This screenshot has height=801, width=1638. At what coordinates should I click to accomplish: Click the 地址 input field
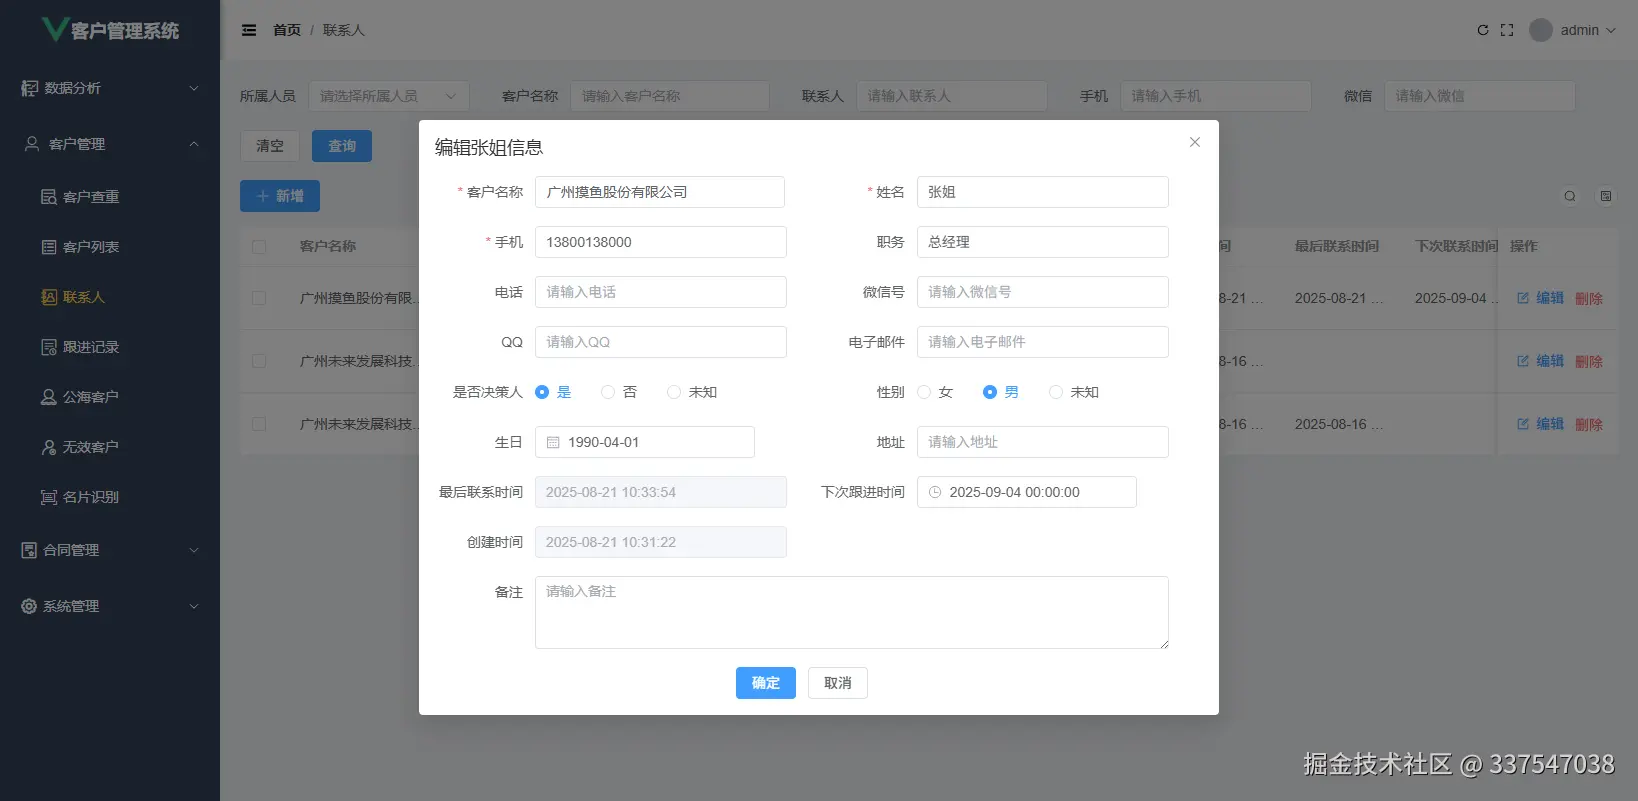coord(1043,442)
